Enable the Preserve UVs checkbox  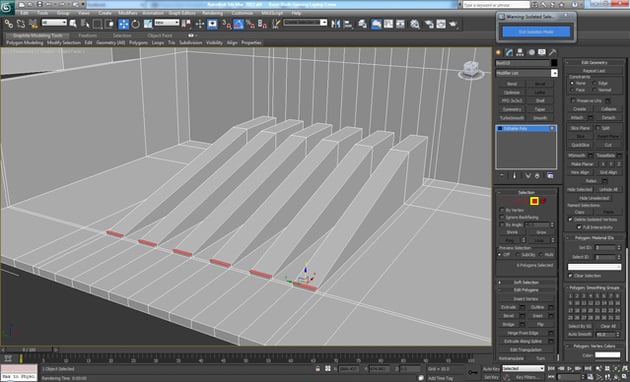pyautogui.click(x=573, y=100)
